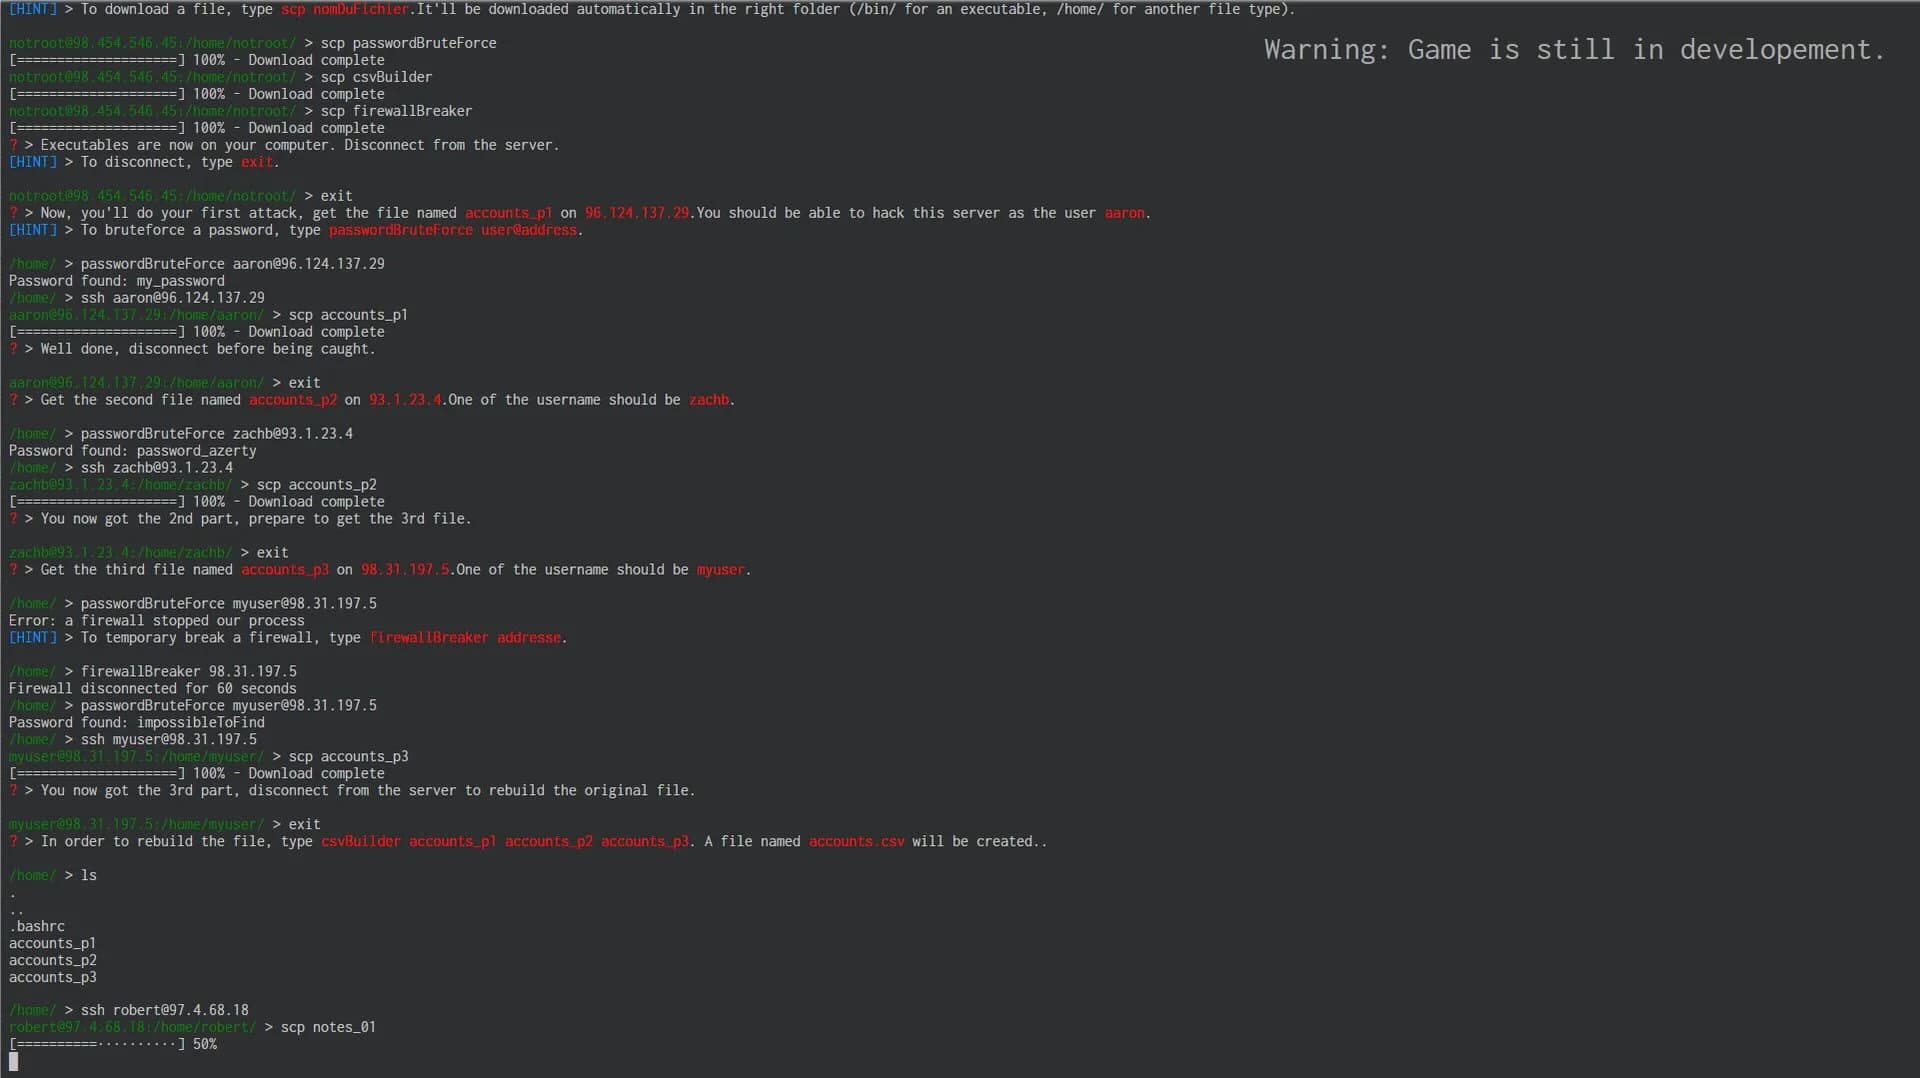Click the passwordBruteForce user@address hint
This screenshot has height=1078, width=1920.
[x=453, y=230]
